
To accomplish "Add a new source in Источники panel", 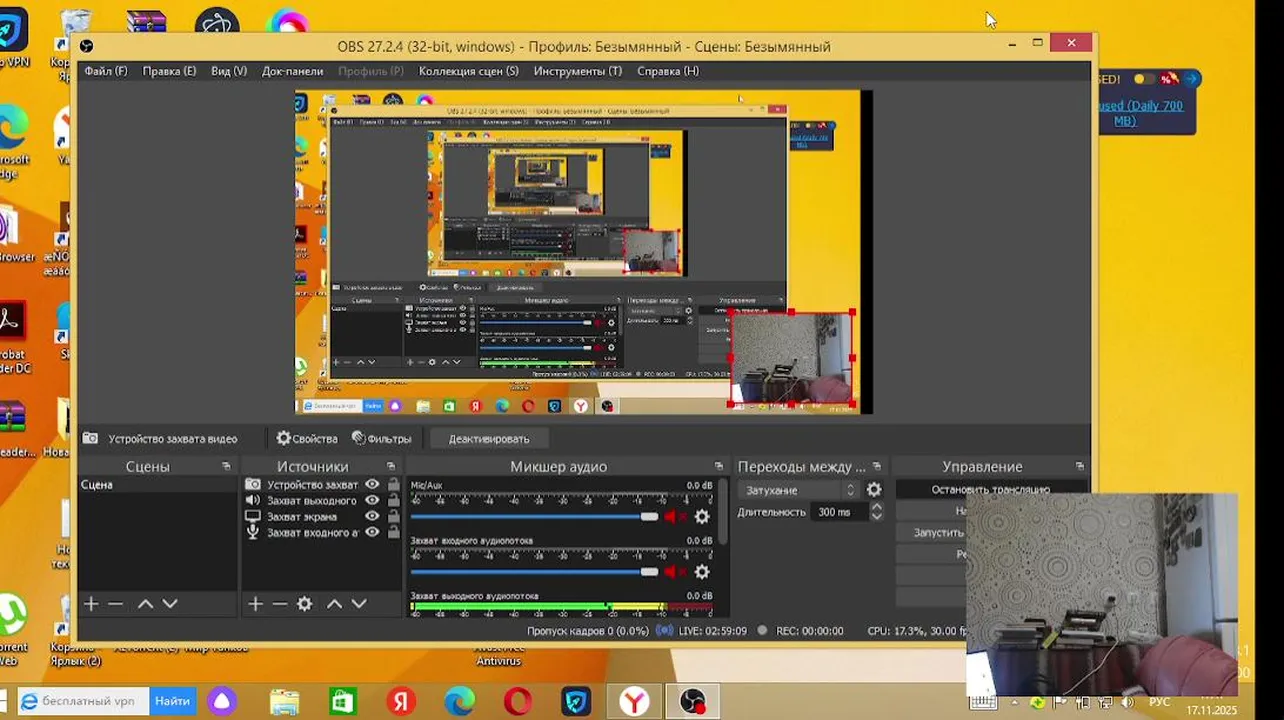I will point(255,604).
